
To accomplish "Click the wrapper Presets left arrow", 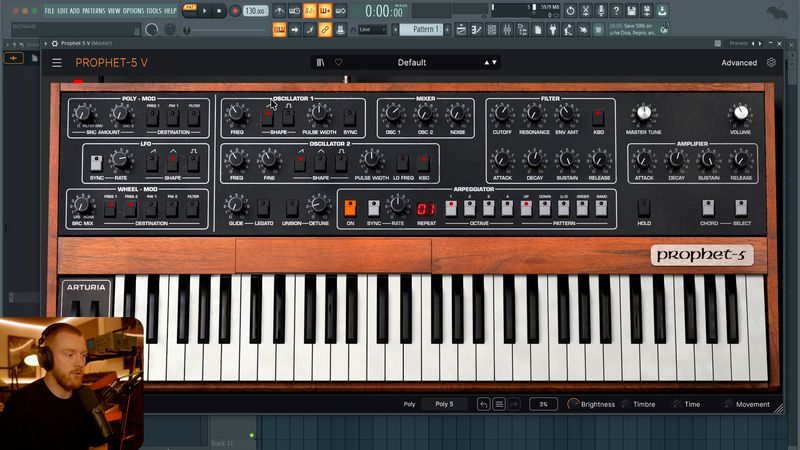I will click(753, 43).
